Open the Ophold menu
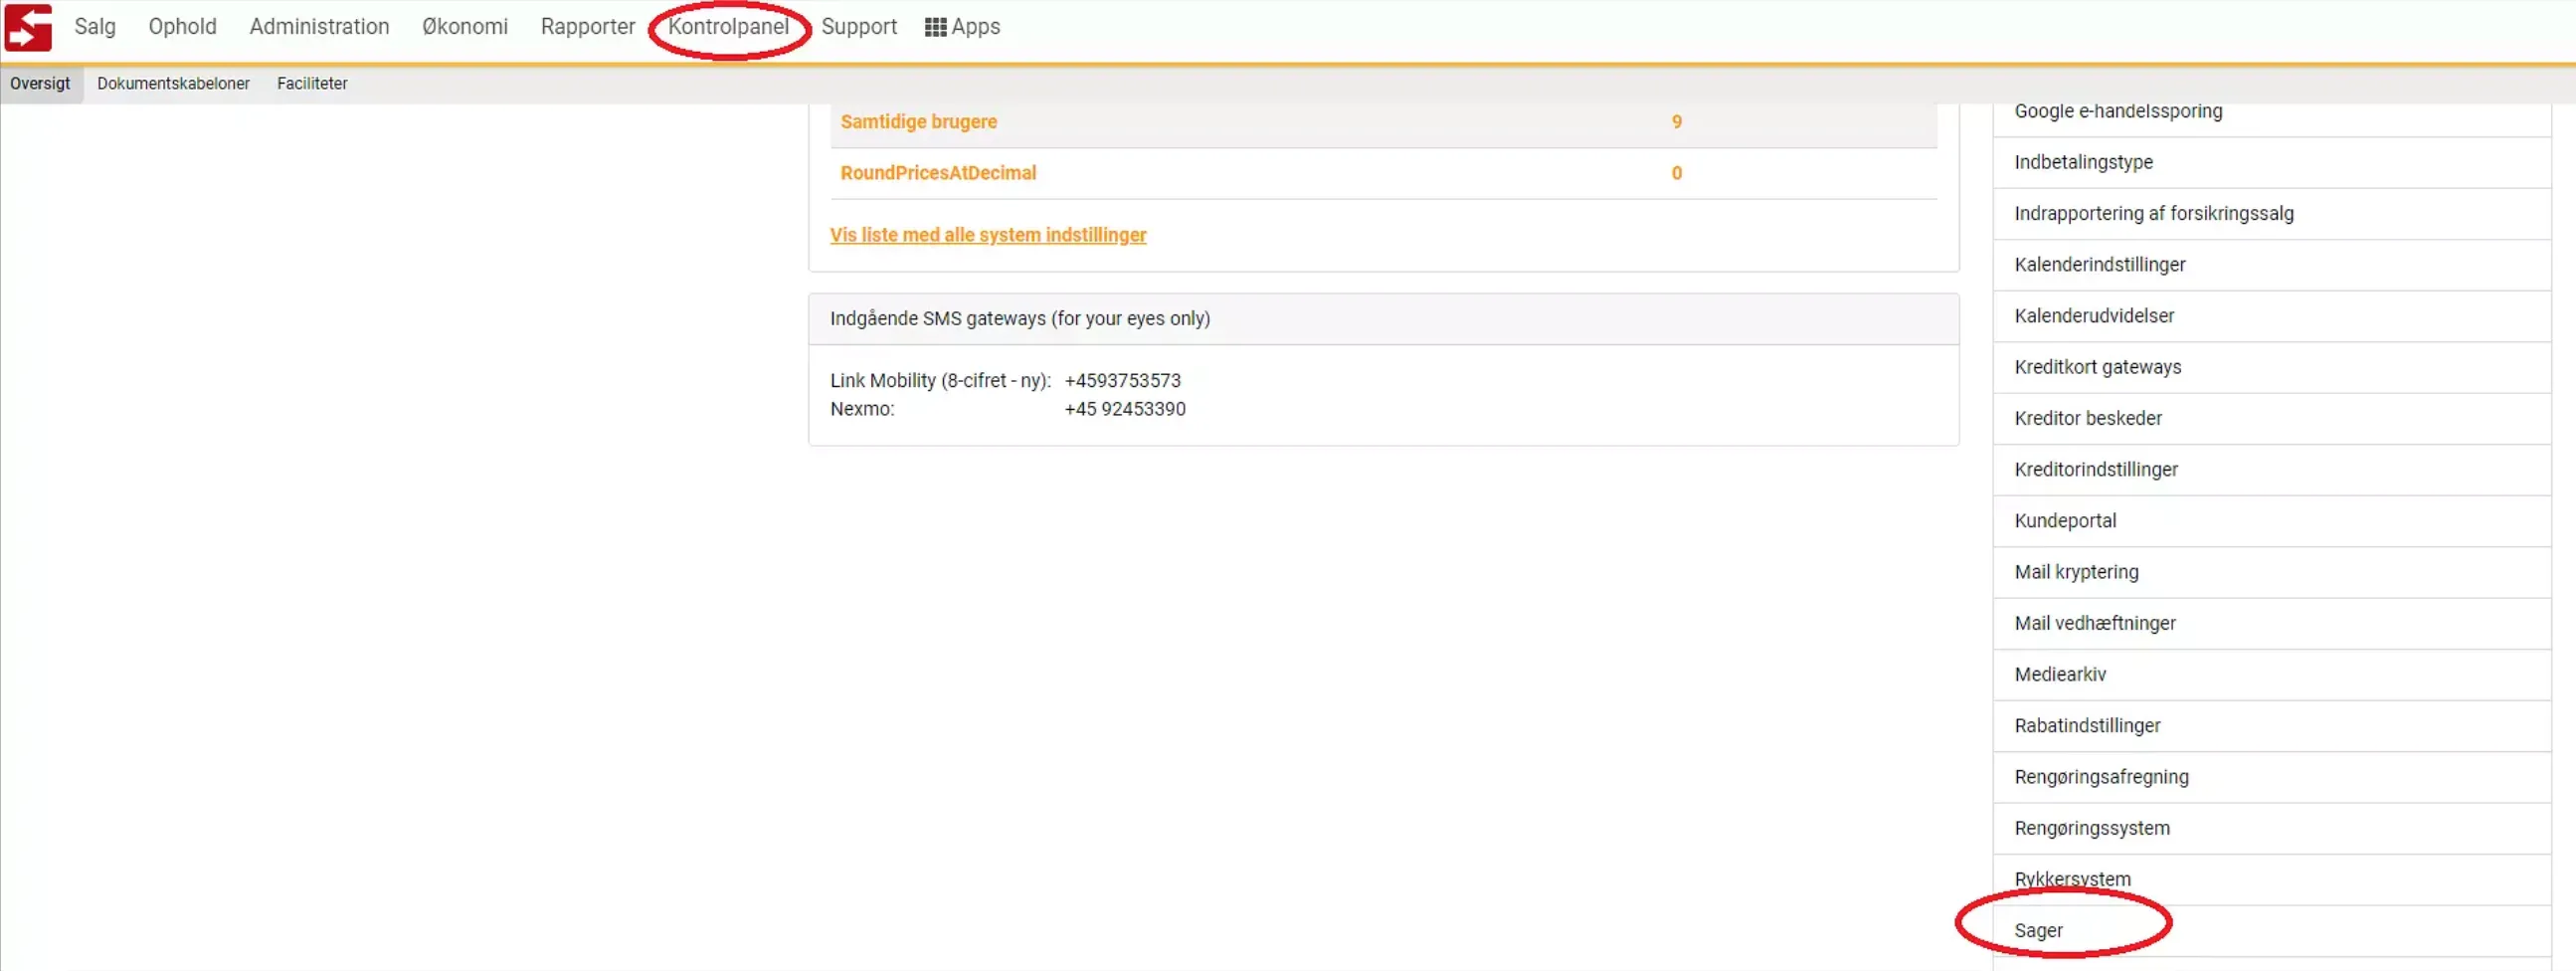 [x=182, y=27]
